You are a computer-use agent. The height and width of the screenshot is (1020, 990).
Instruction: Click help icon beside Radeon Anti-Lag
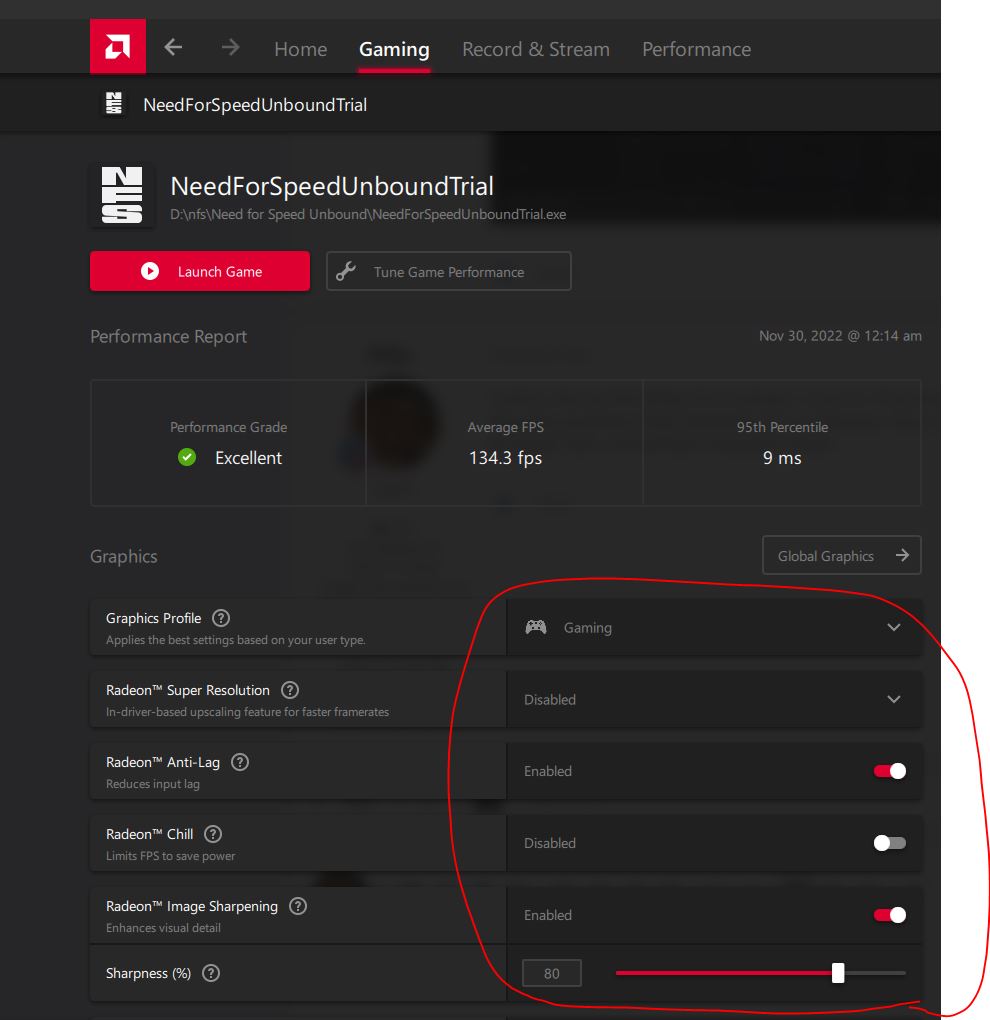point(240,762)
